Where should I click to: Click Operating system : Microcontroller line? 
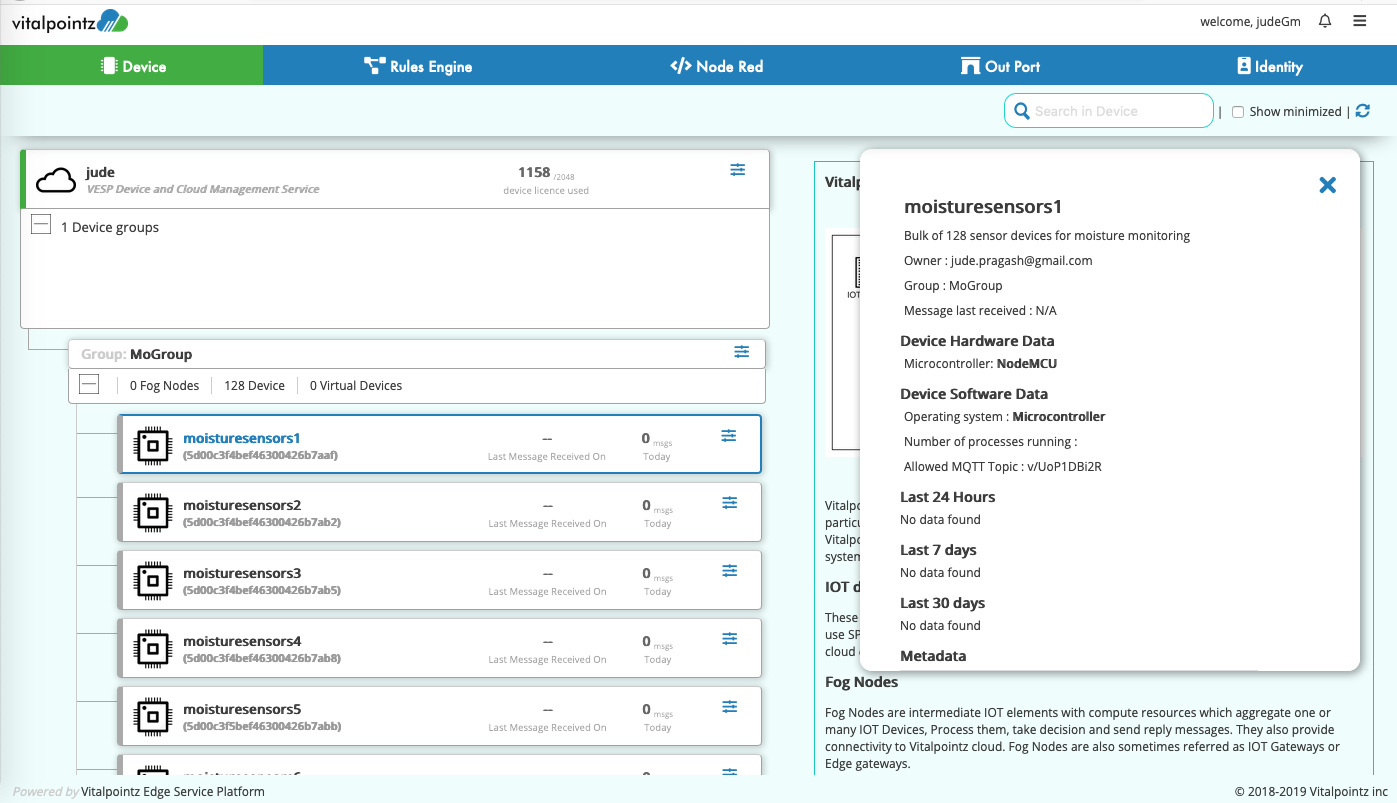click(1004, 417)
